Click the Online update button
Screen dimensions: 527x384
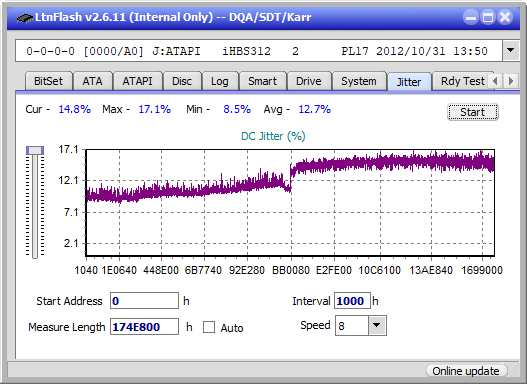(x=466, y=371)
